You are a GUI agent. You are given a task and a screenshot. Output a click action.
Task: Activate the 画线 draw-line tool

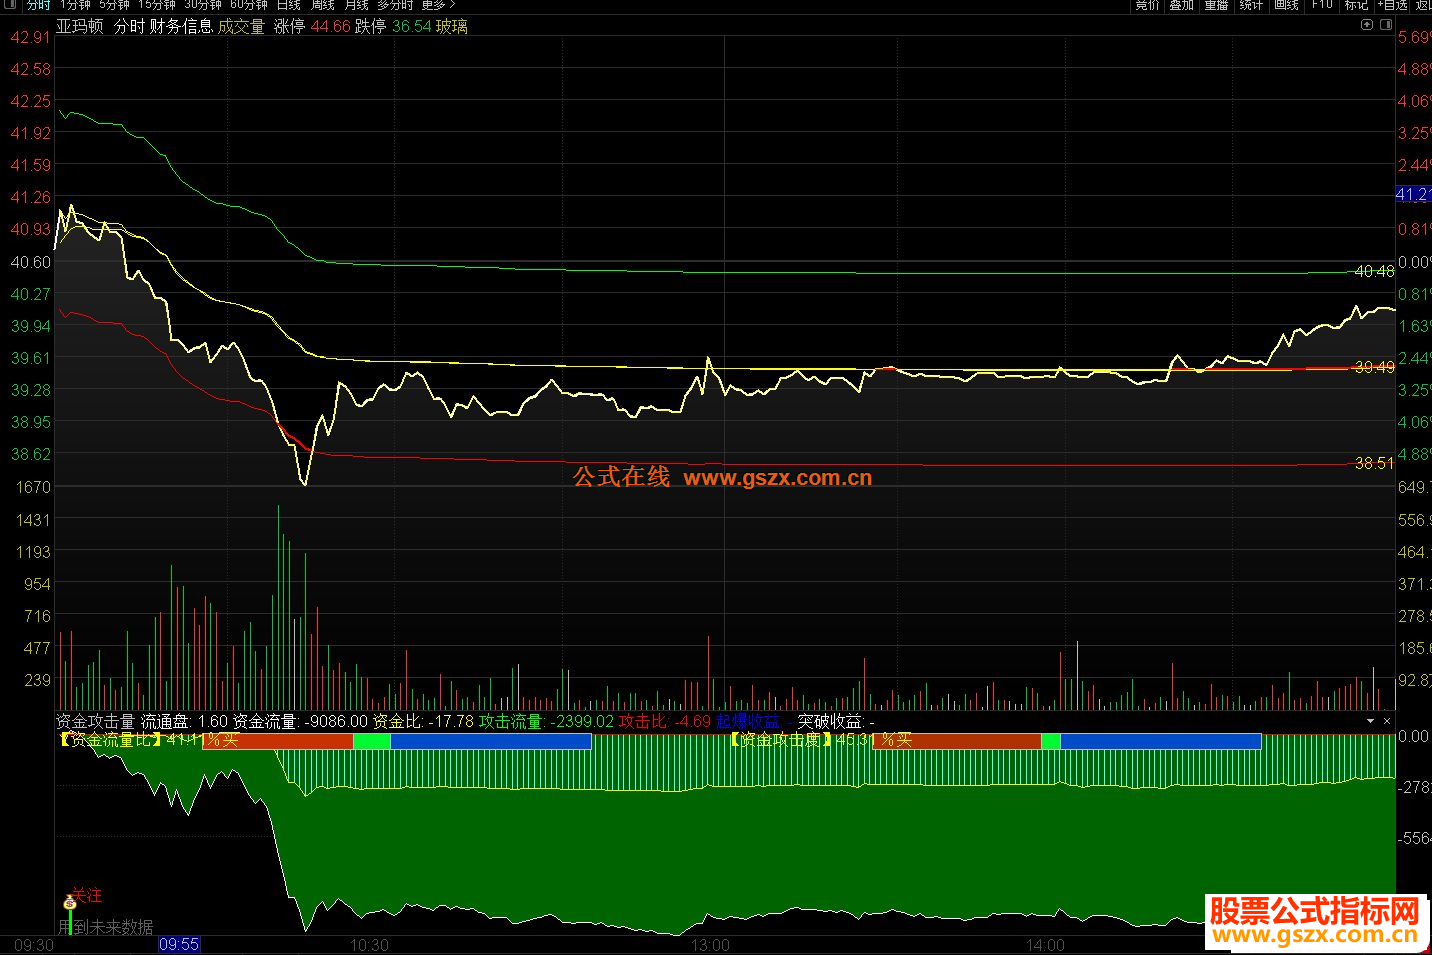click(1286, 5)
